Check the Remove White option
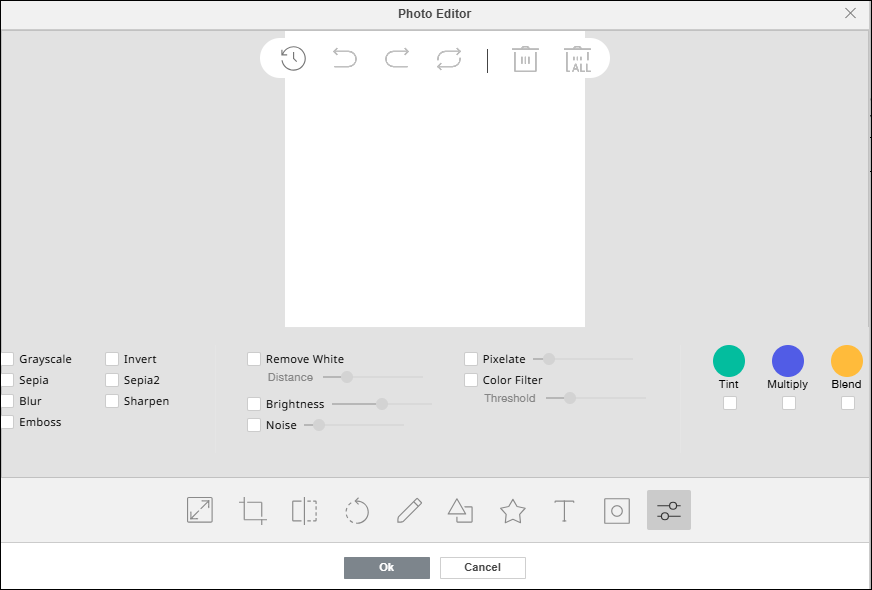Screen dimensions: 872x590 coord(254,359)
